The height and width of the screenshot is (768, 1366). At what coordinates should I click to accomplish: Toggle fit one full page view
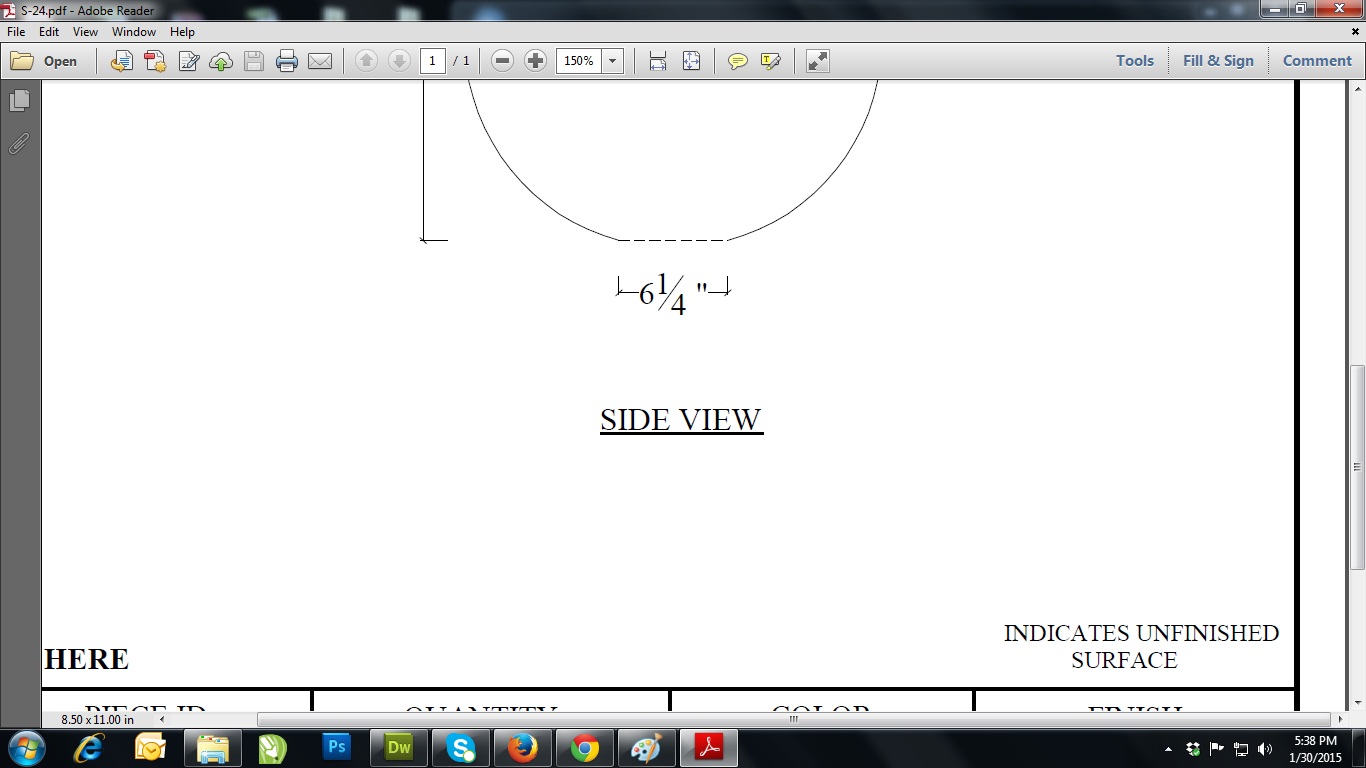click(691, 61)
